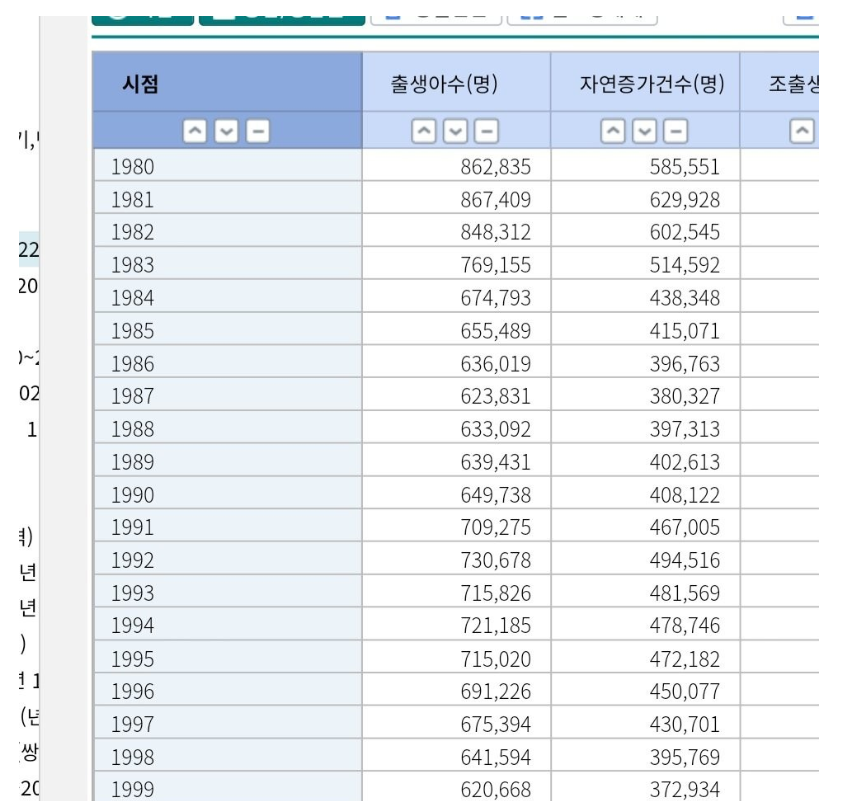842x801 pixels.
Task: Select the 1982 year row label
Action: [133, 232]
